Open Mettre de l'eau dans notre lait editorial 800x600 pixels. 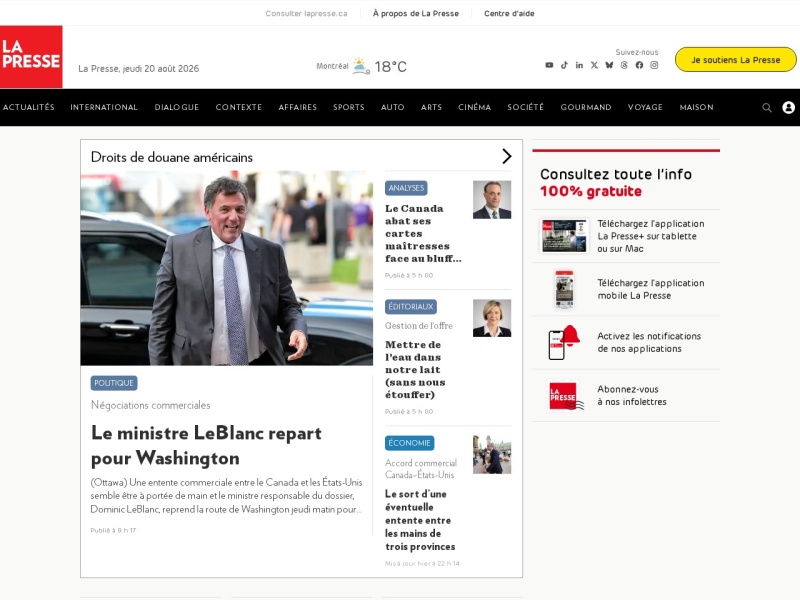pyautogui.click(x=415, y=370)
